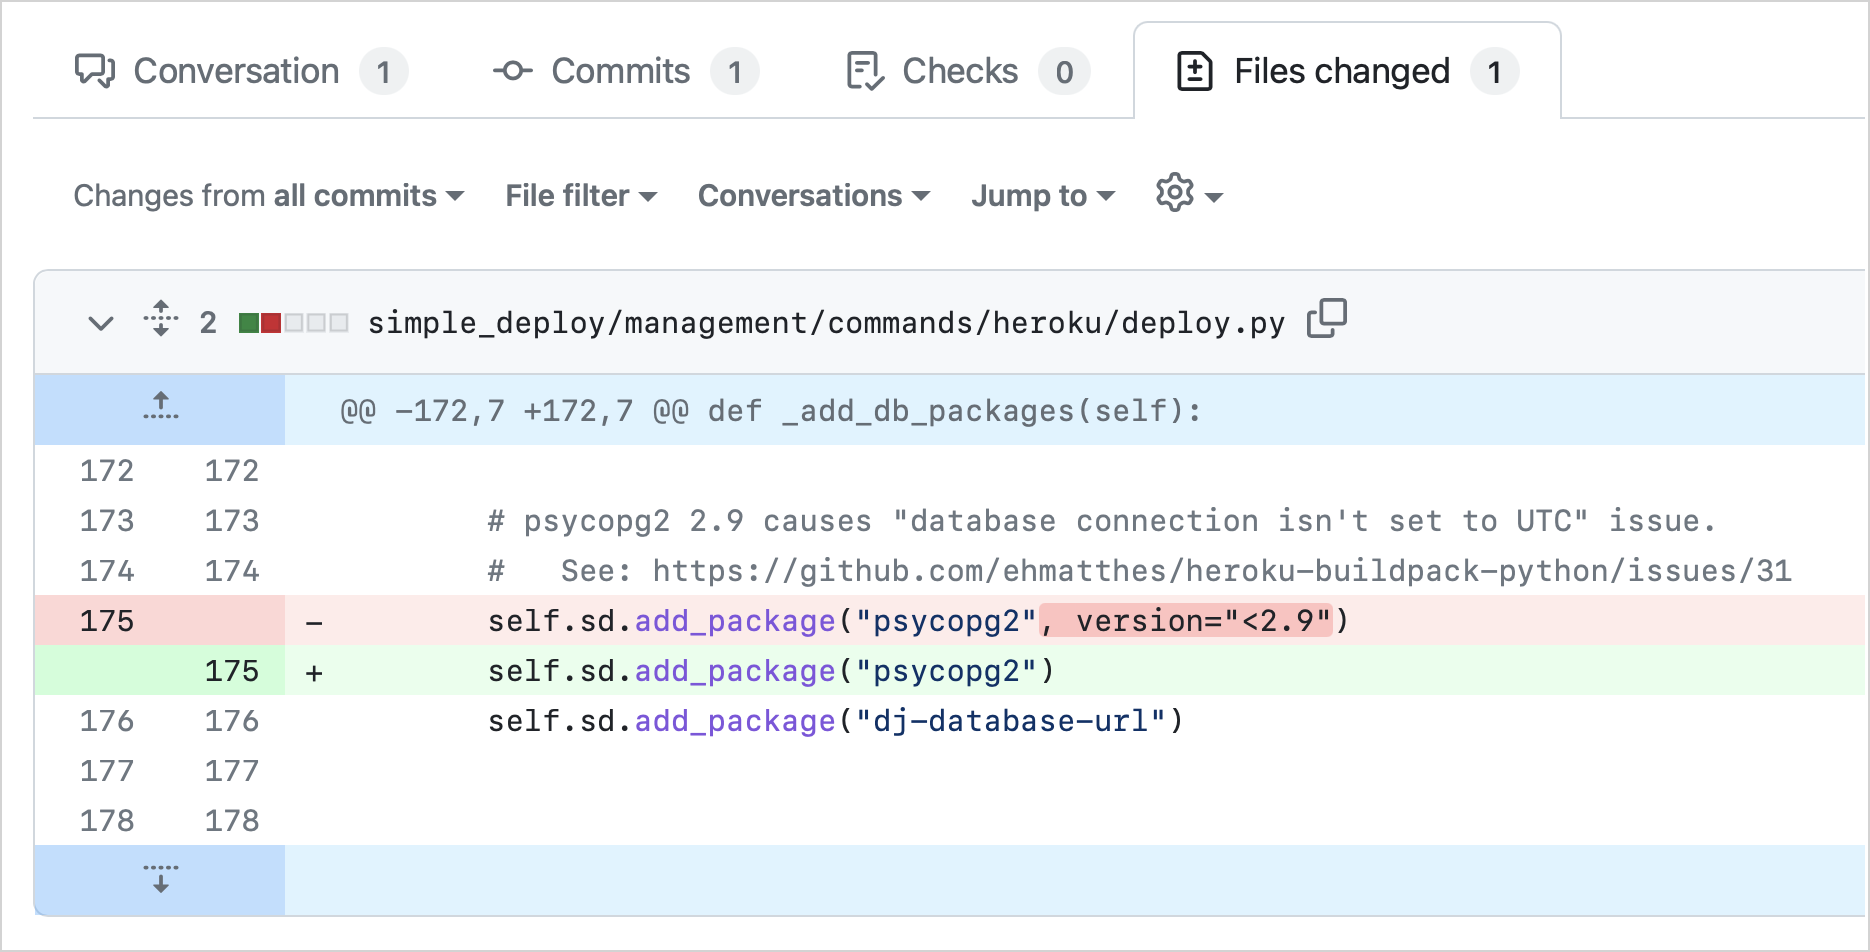Click the Checks checklist icon
Screen dimensions: 1870x952
point(864,71)
